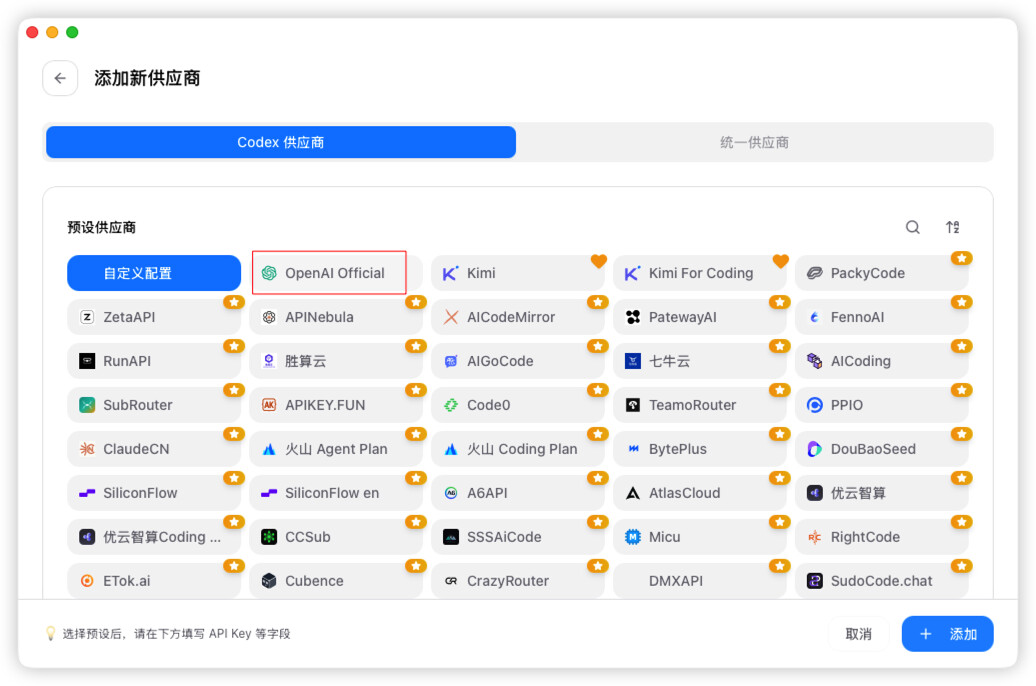Pick the ETok.ai provider

click(x=154, y=581)
